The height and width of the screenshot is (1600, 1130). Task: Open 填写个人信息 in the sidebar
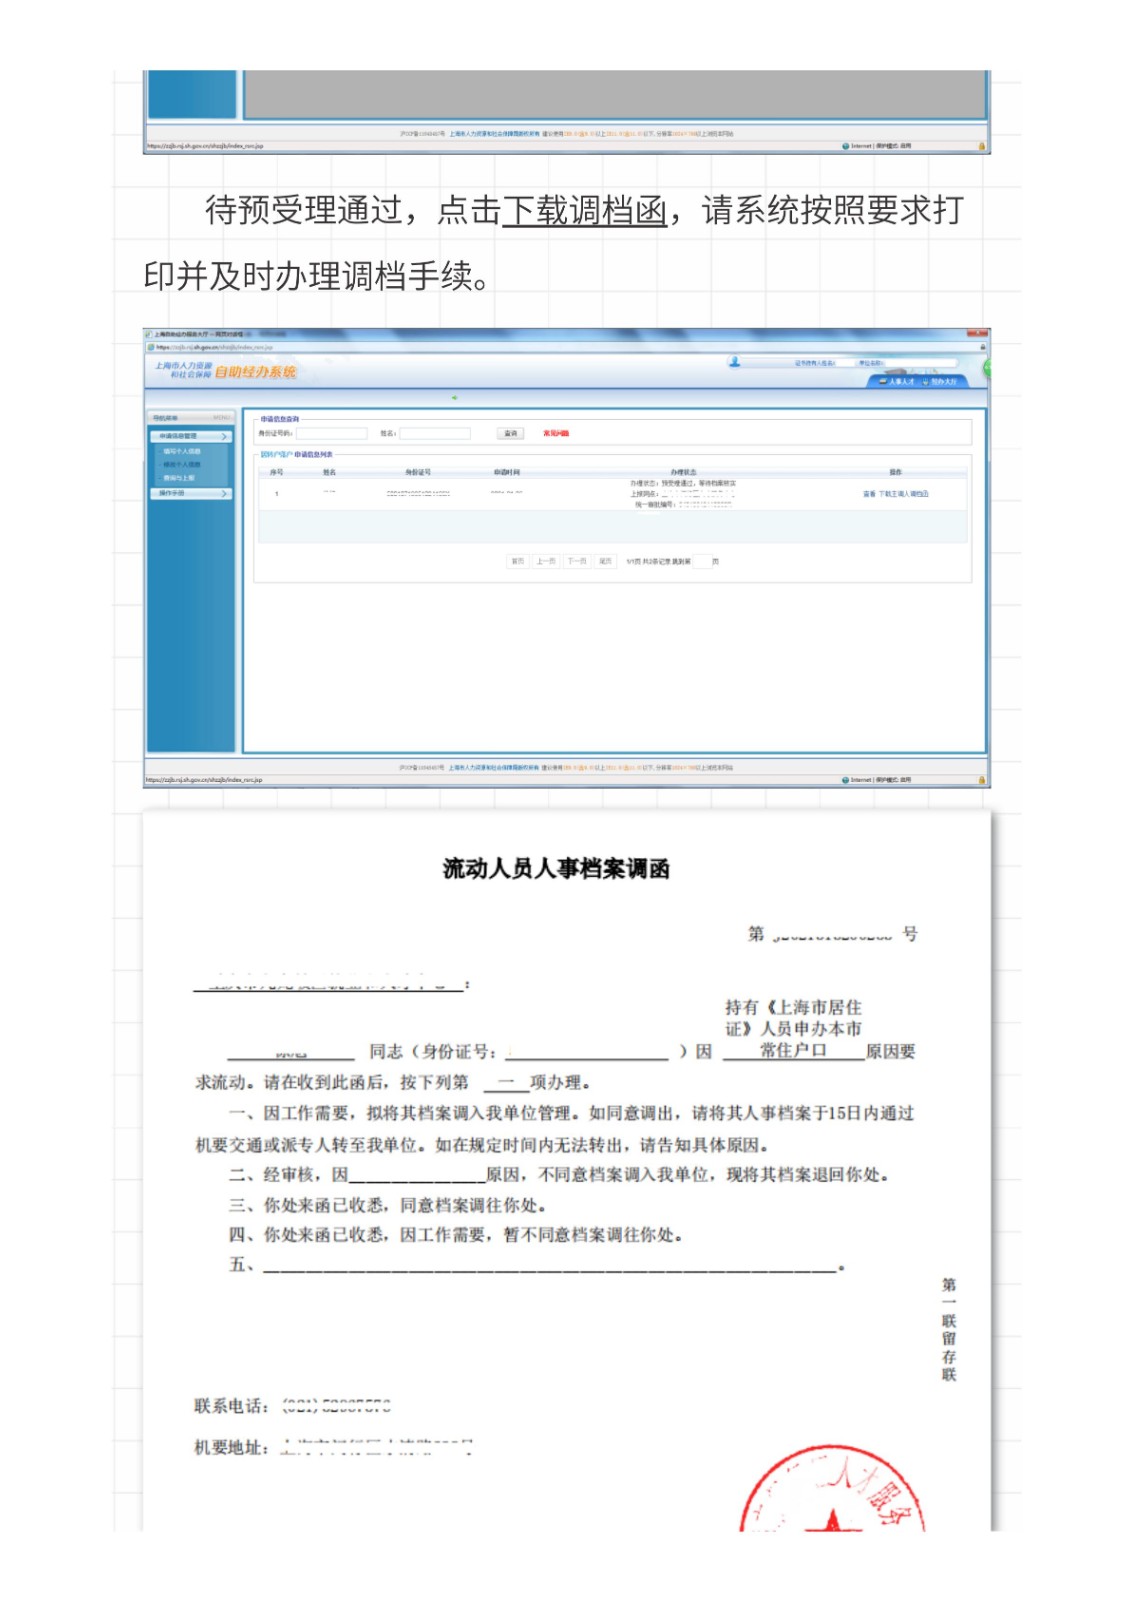pyautogui.click(x=182, y=452)
